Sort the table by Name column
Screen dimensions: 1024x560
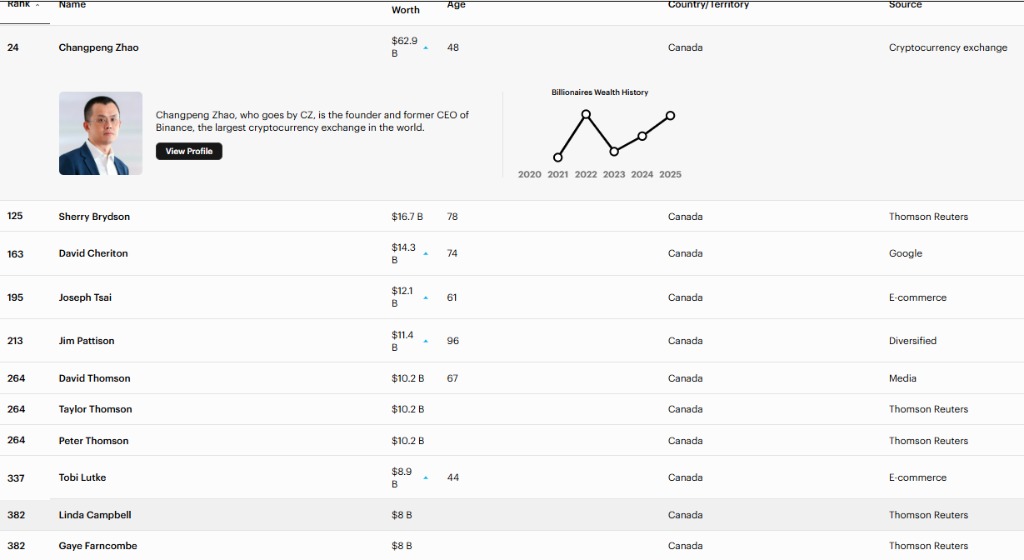[x=72, y=5]
